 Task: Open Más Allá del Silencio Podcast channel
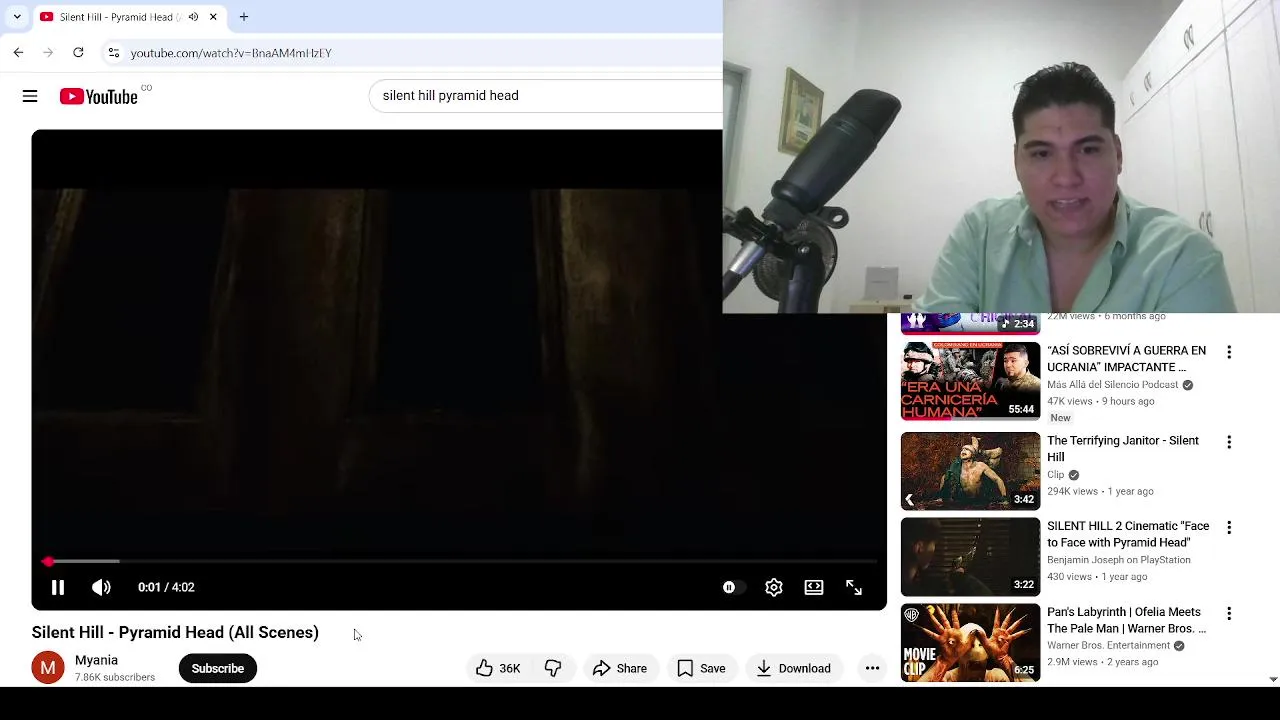(x=1112, y=385)
